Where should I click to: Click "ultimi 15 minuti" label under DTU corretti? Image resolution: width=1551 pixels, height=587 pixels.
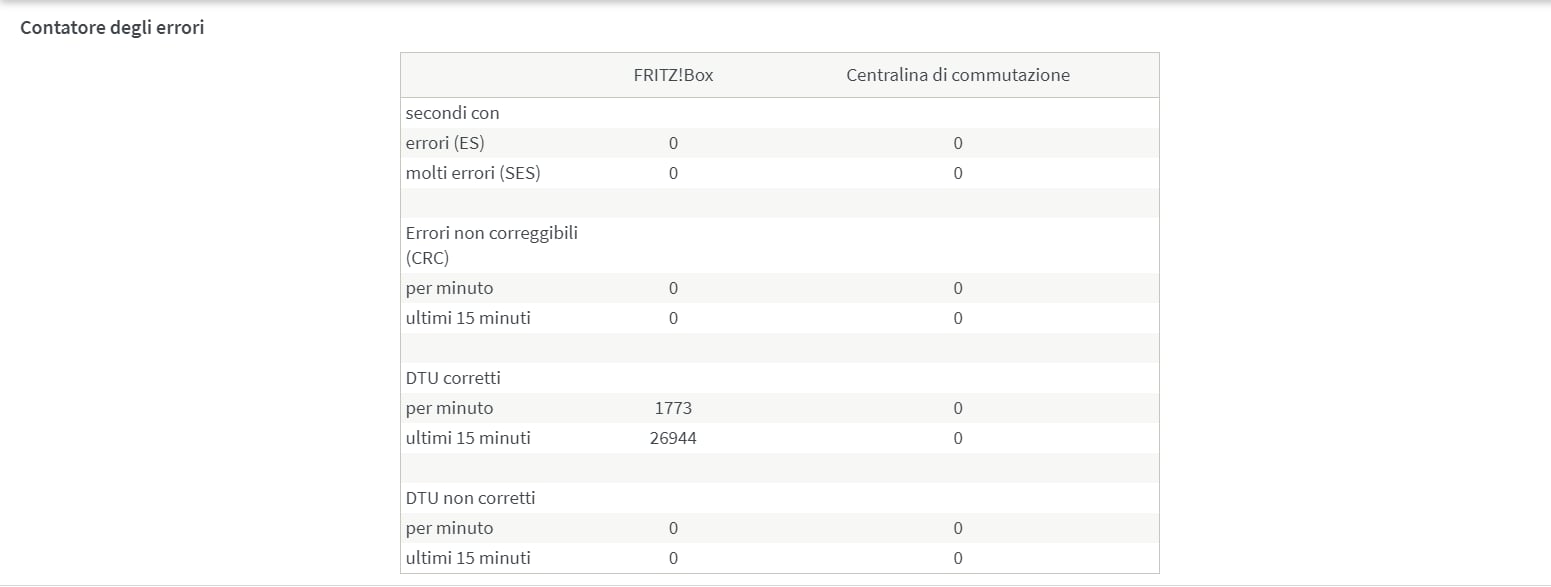(x=468, y=438)
